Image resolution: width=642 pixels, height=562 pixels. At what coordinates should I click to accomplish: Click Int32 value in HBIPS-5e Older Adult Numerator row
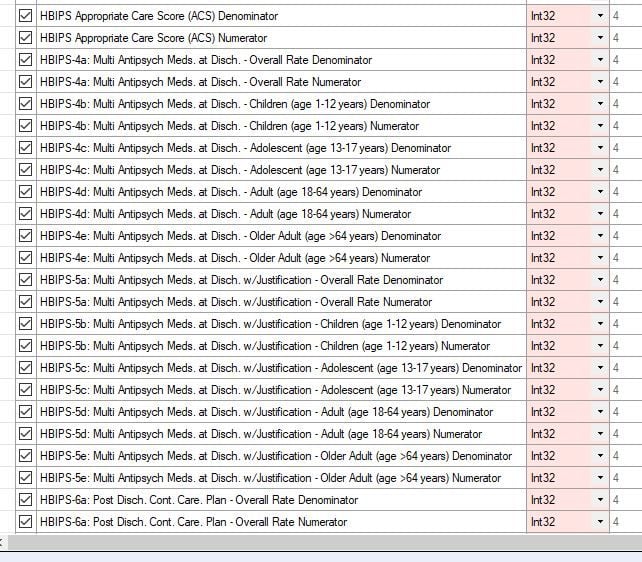coord(543,478)
